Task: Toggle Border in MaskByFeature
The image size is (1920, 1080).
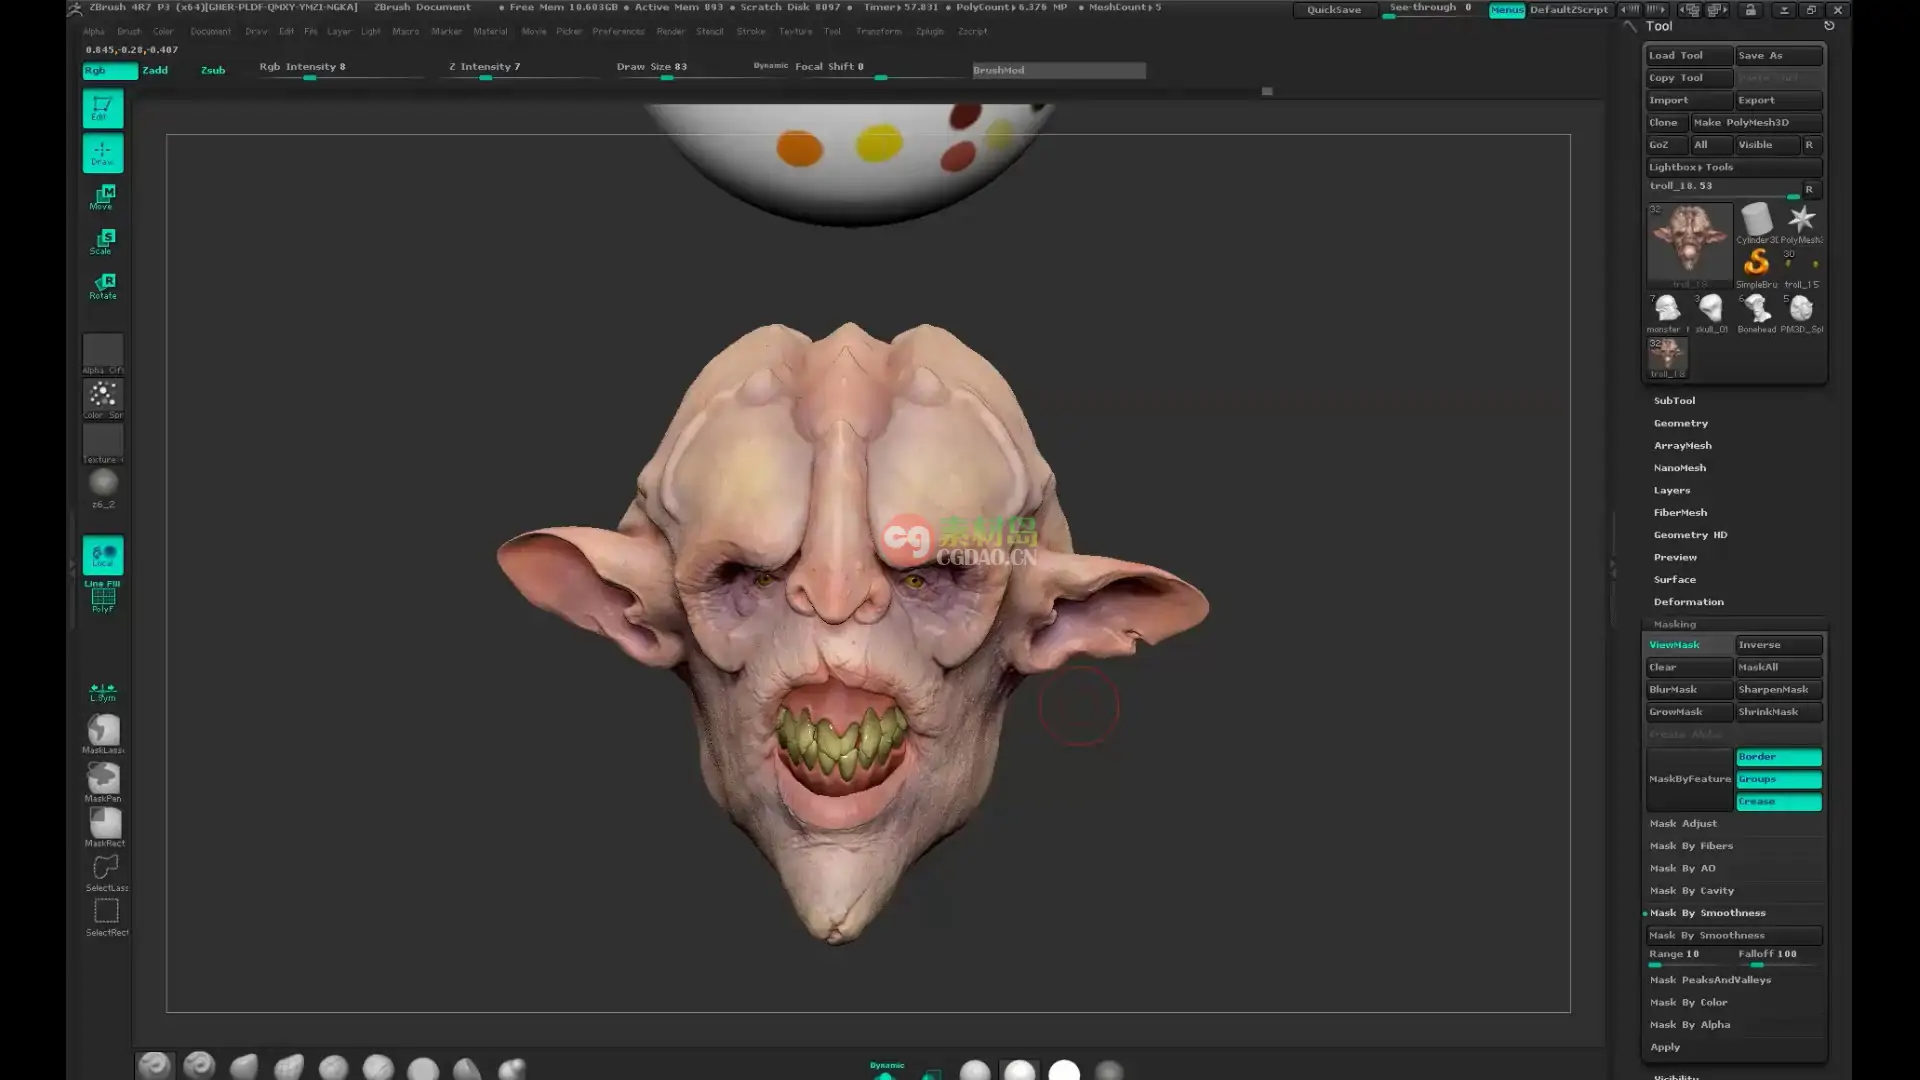Action: point(1778,757)
